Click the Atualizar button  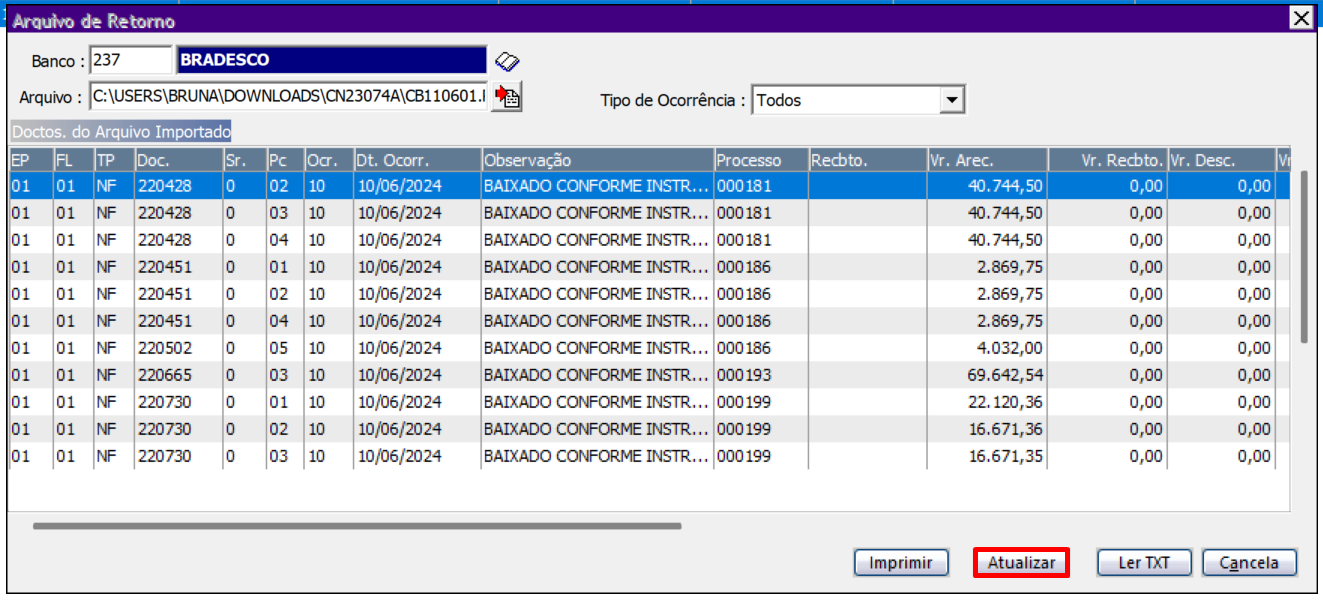(x=1021, y=563)
